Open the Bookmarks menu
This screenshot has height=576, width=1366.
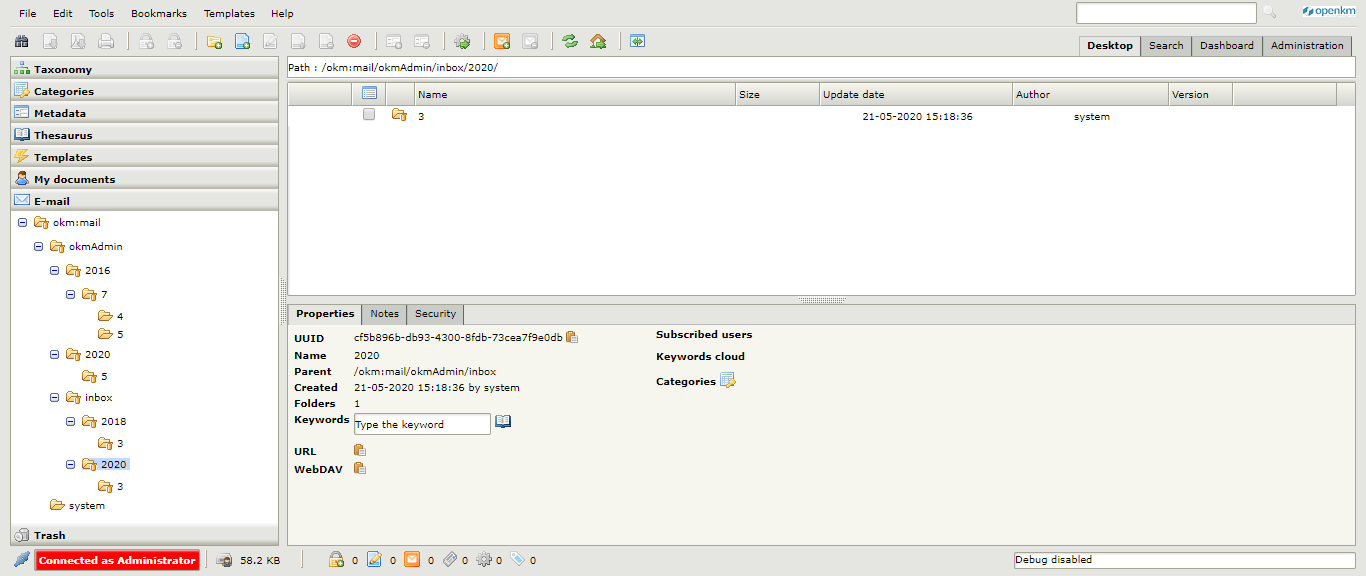pos(158,13)
